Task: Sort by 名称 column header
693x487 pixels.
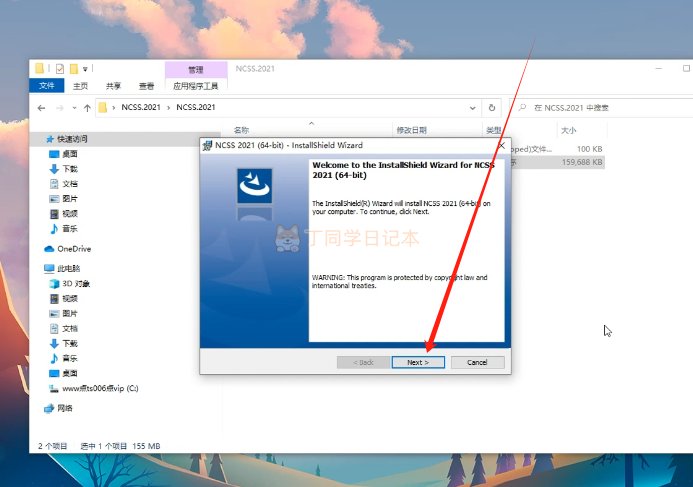Action: (241, 130)
